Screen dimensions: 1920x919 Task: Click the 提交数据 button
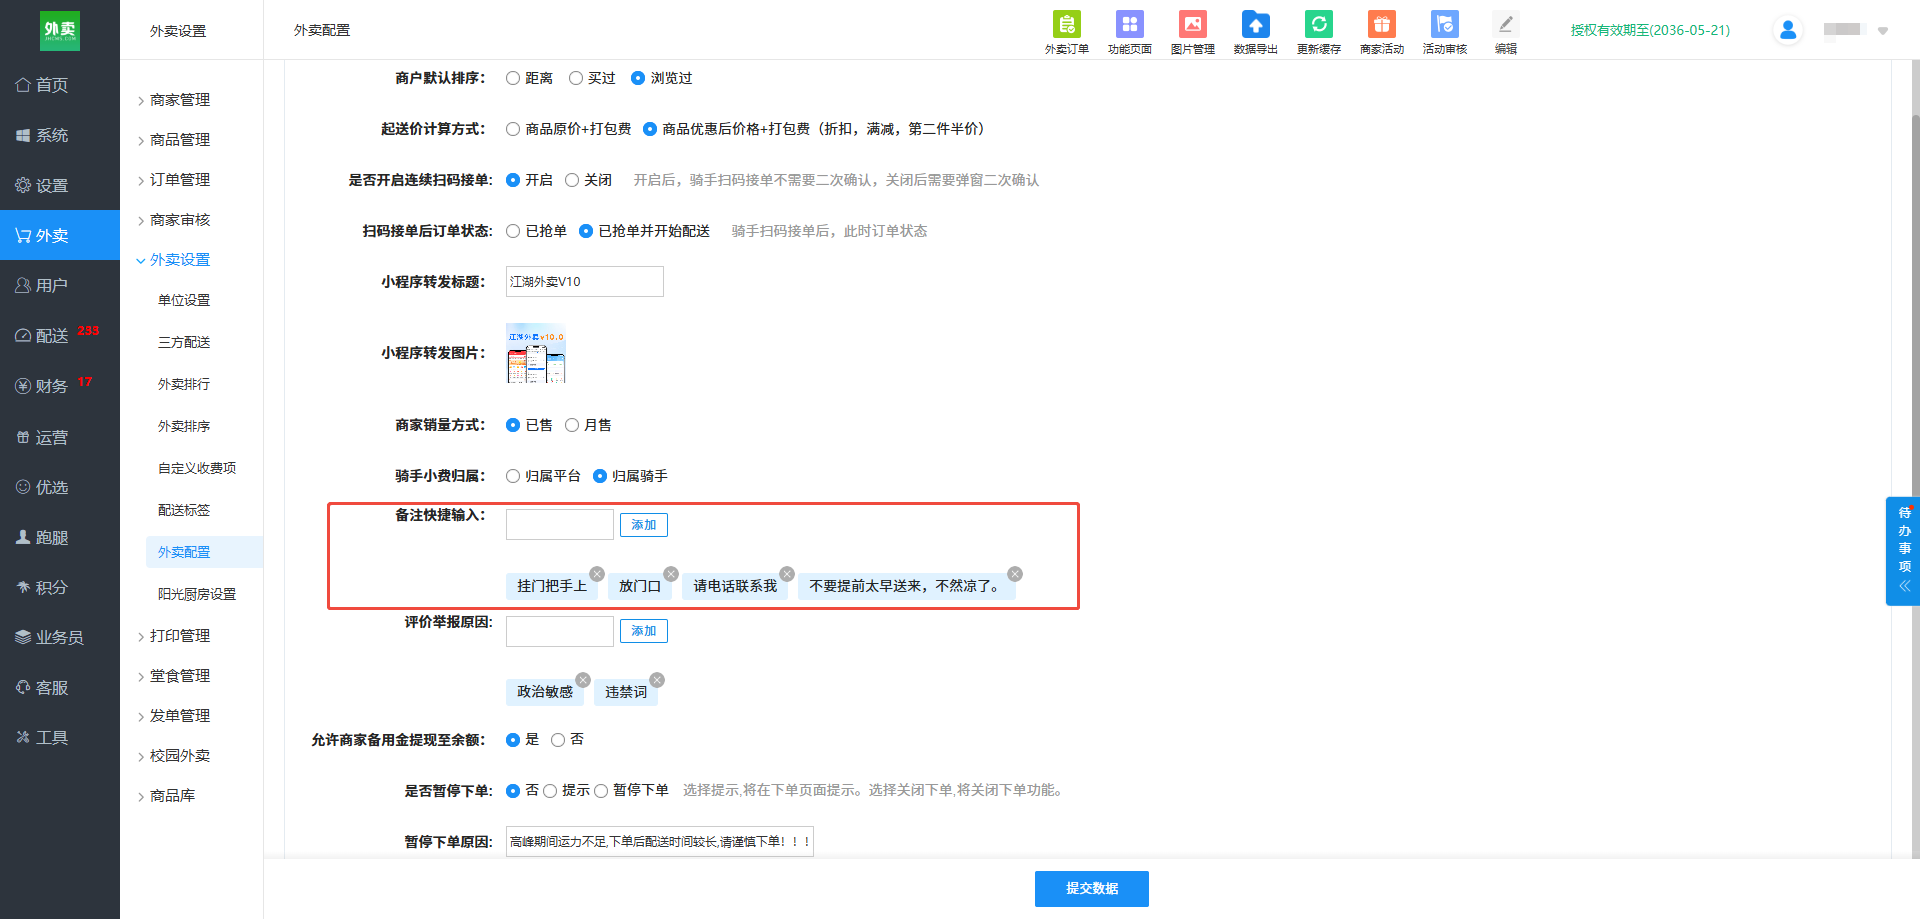pyautogui.click(x=1091, y=888)
